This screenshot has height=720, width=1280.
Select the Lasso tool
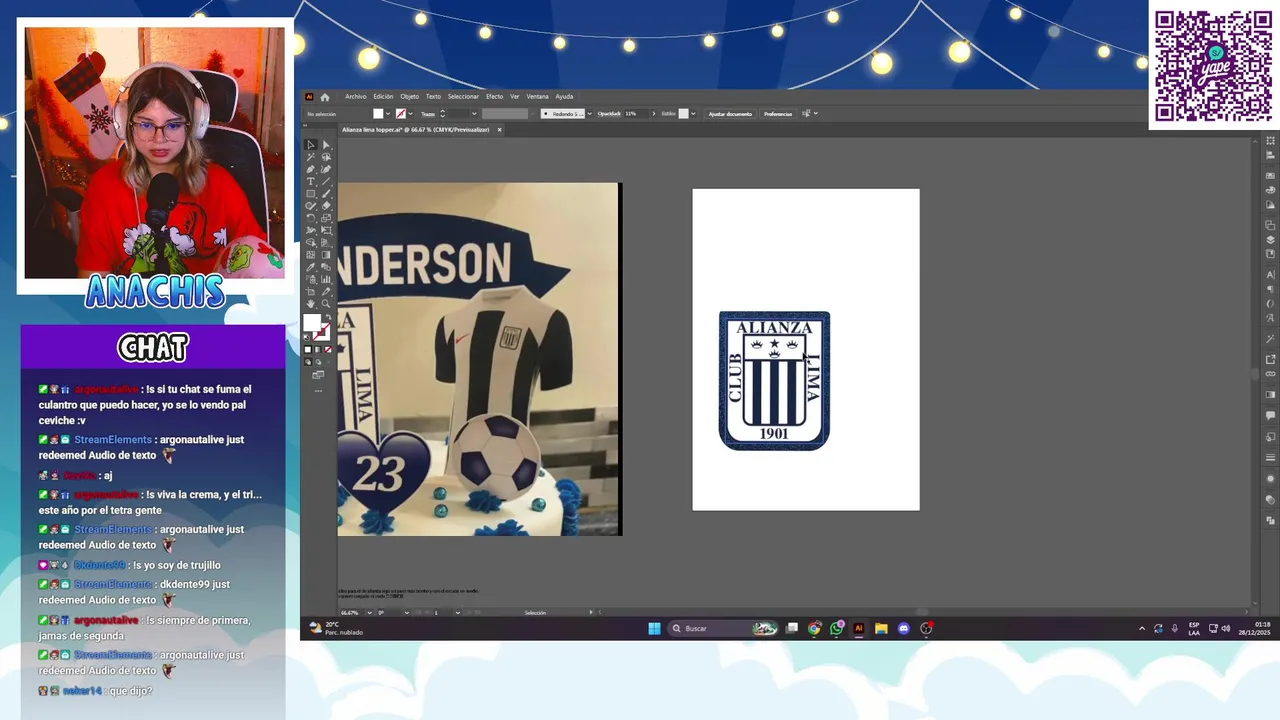[x=326, y=157]
